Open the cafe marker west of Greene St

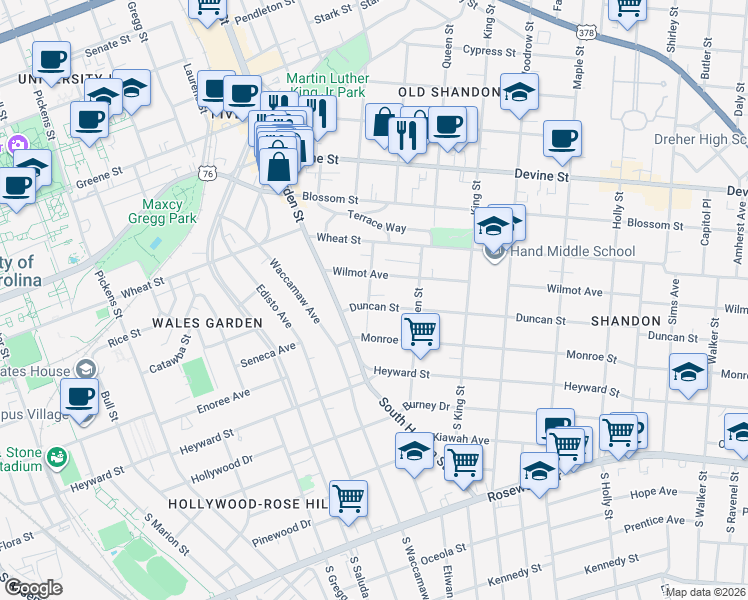tap(17, 187)
